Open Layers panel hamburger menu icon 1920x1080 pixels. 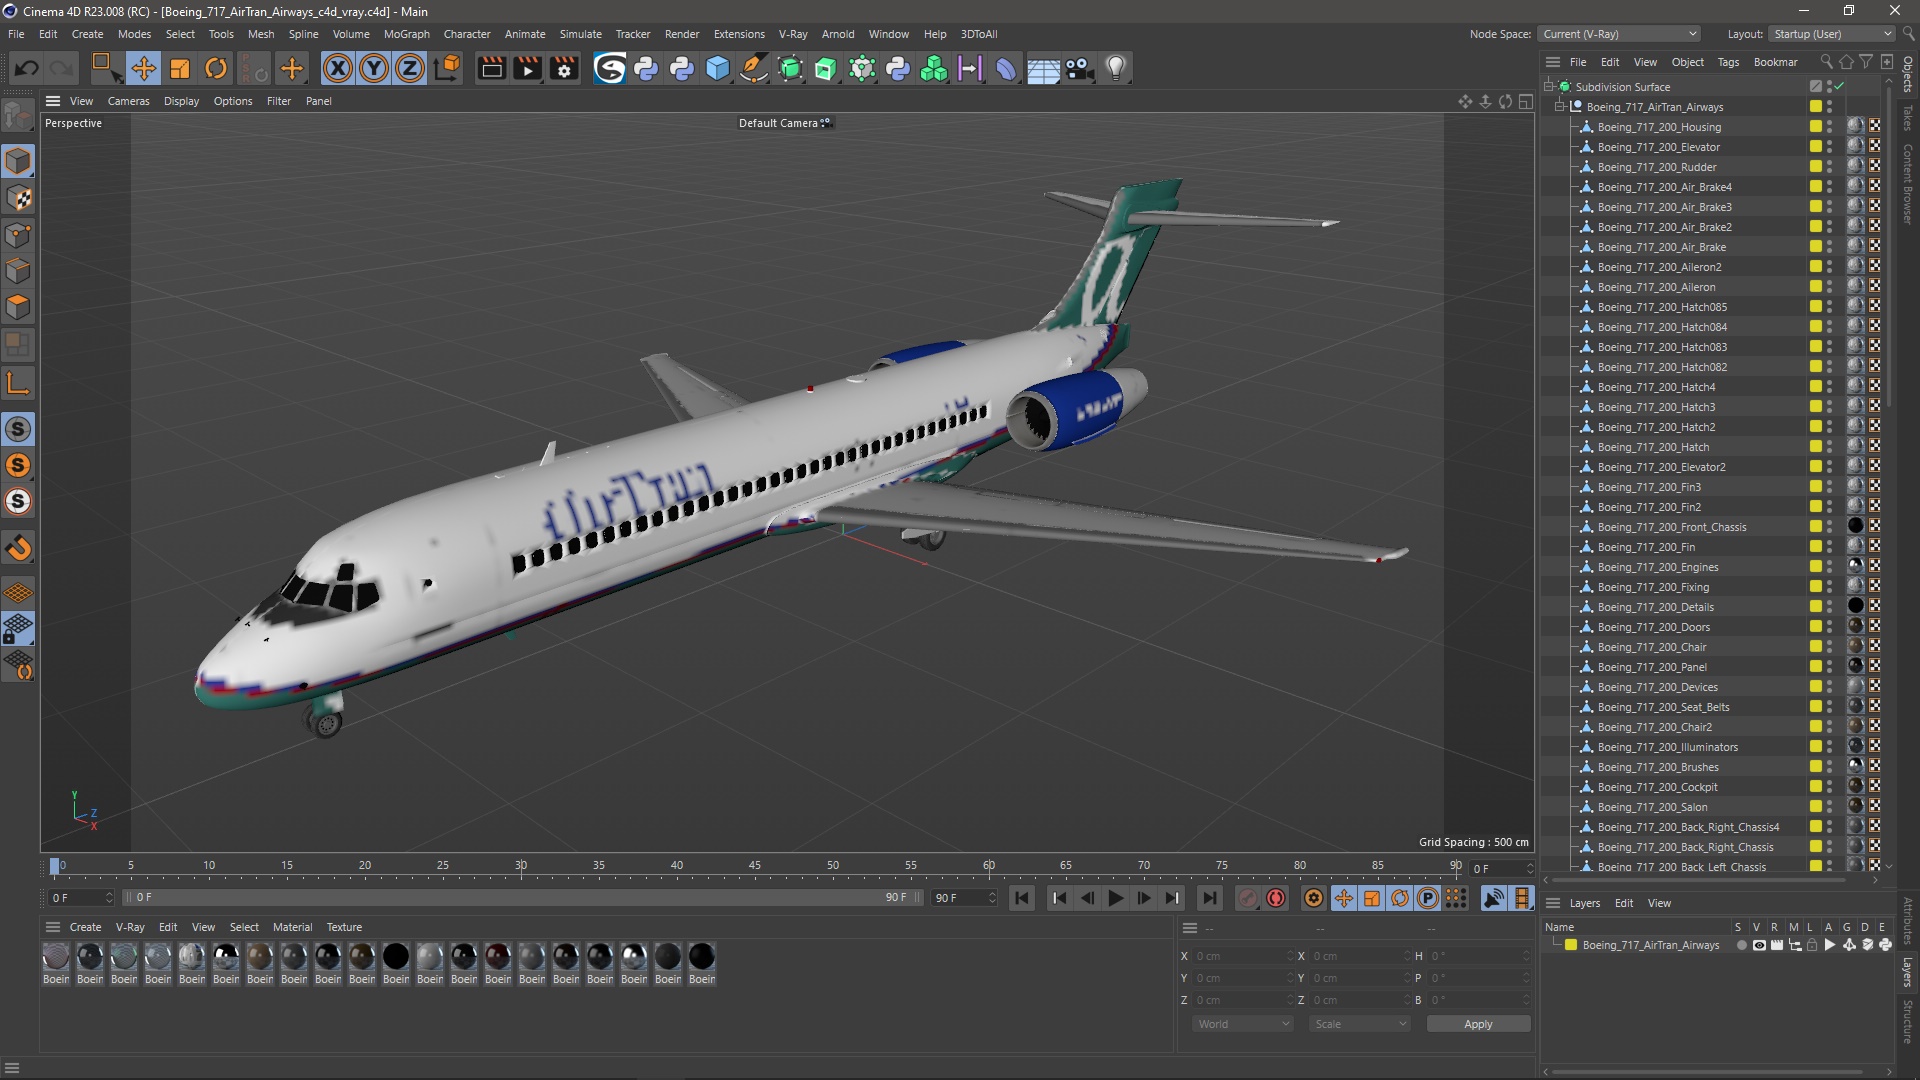click(x=1553, y=903)
